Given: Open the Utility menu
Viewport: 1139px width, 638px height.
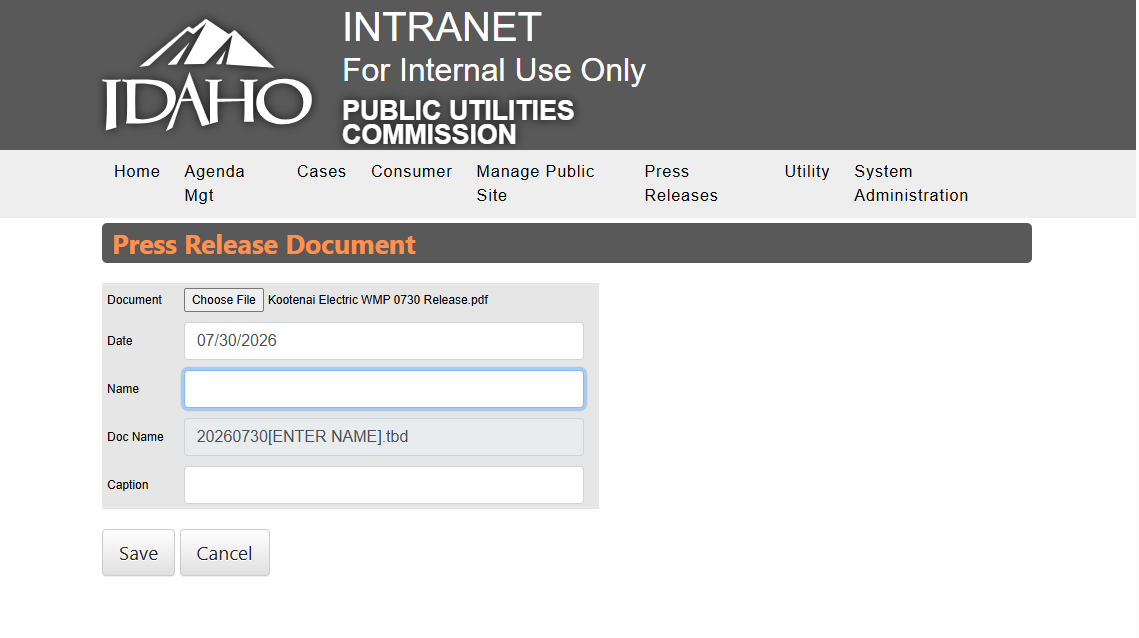Looking at the screenshot, I should click(806, 171).
